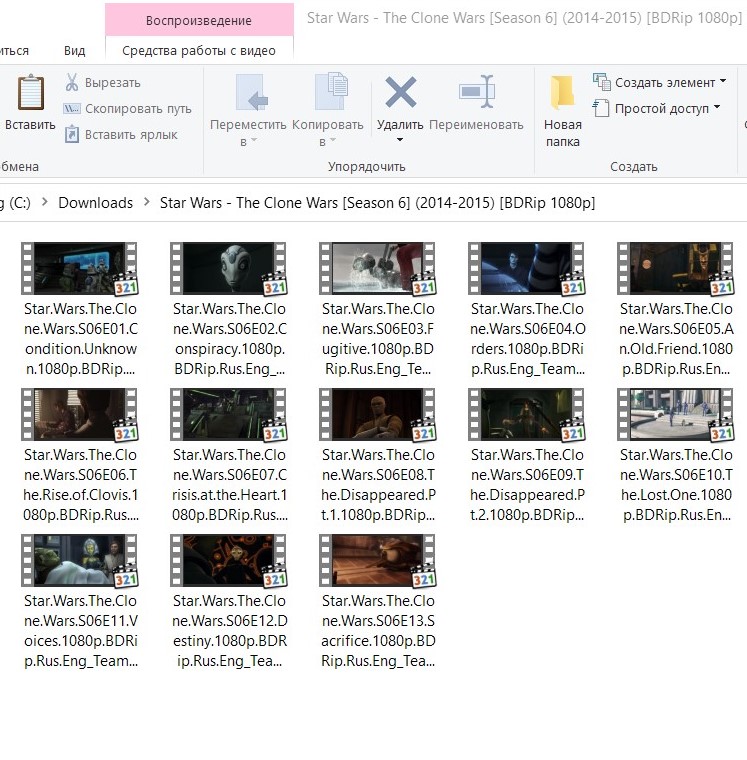Image resolution: width=747 pixels, height=760 pixels.
Task: Click the S06E11 Voices file name
Action: pyautogui.click(x=80, y=631)
